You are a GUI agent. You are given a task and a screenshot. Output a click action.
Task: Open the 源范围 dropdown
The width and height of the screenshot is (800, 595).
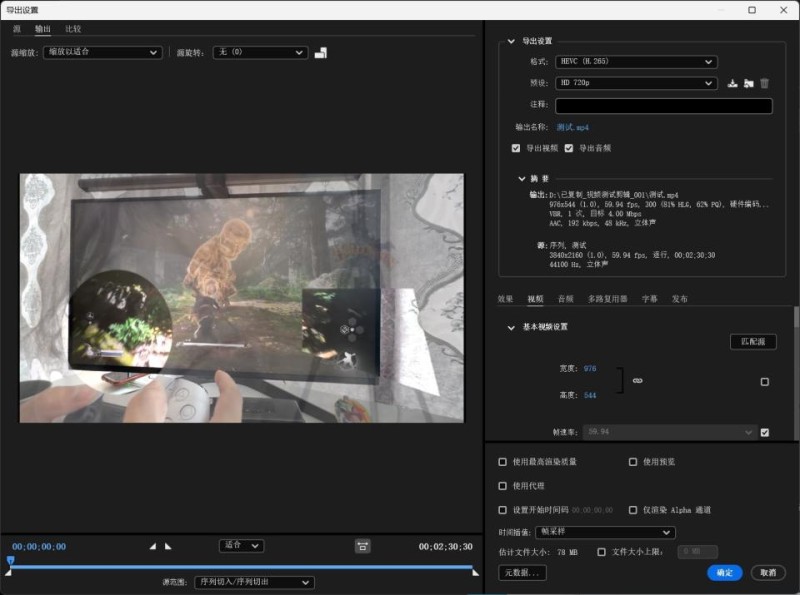pos(254,582)
